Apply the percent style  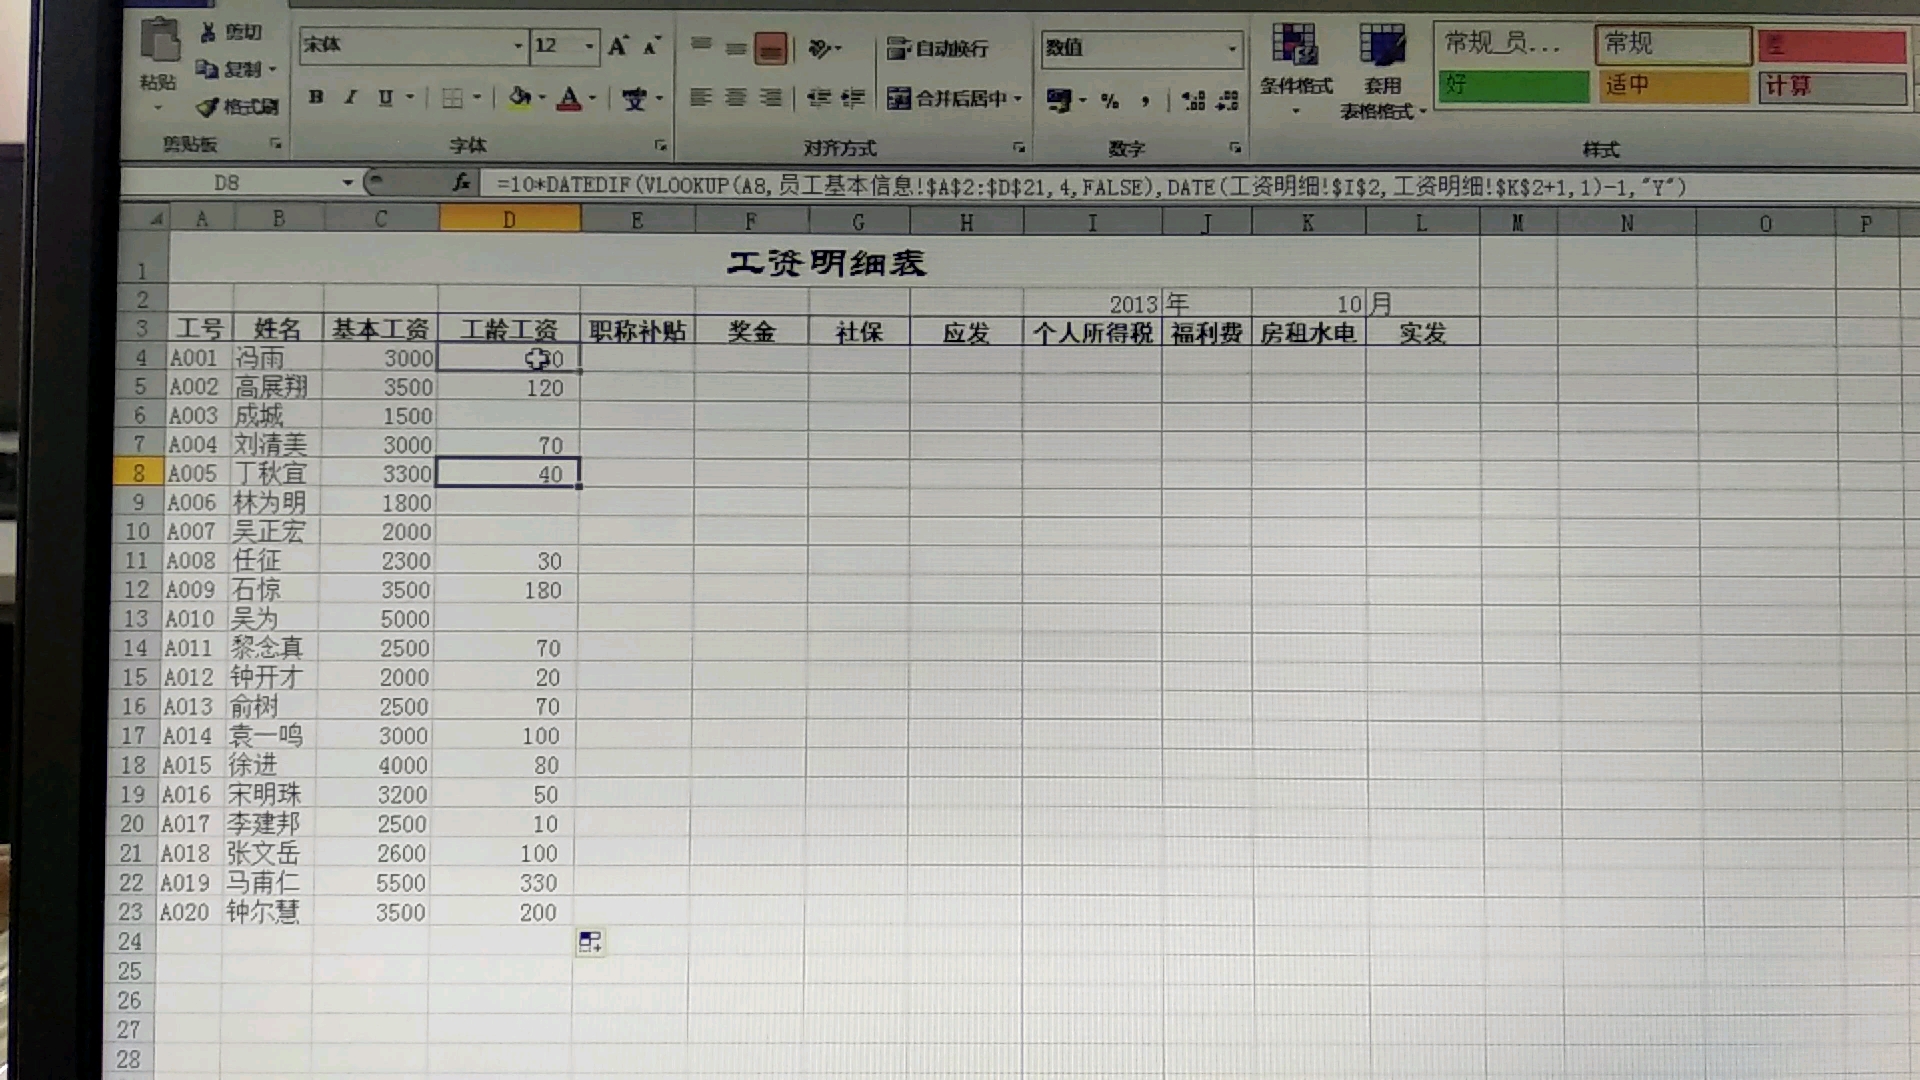[1109, 100]
